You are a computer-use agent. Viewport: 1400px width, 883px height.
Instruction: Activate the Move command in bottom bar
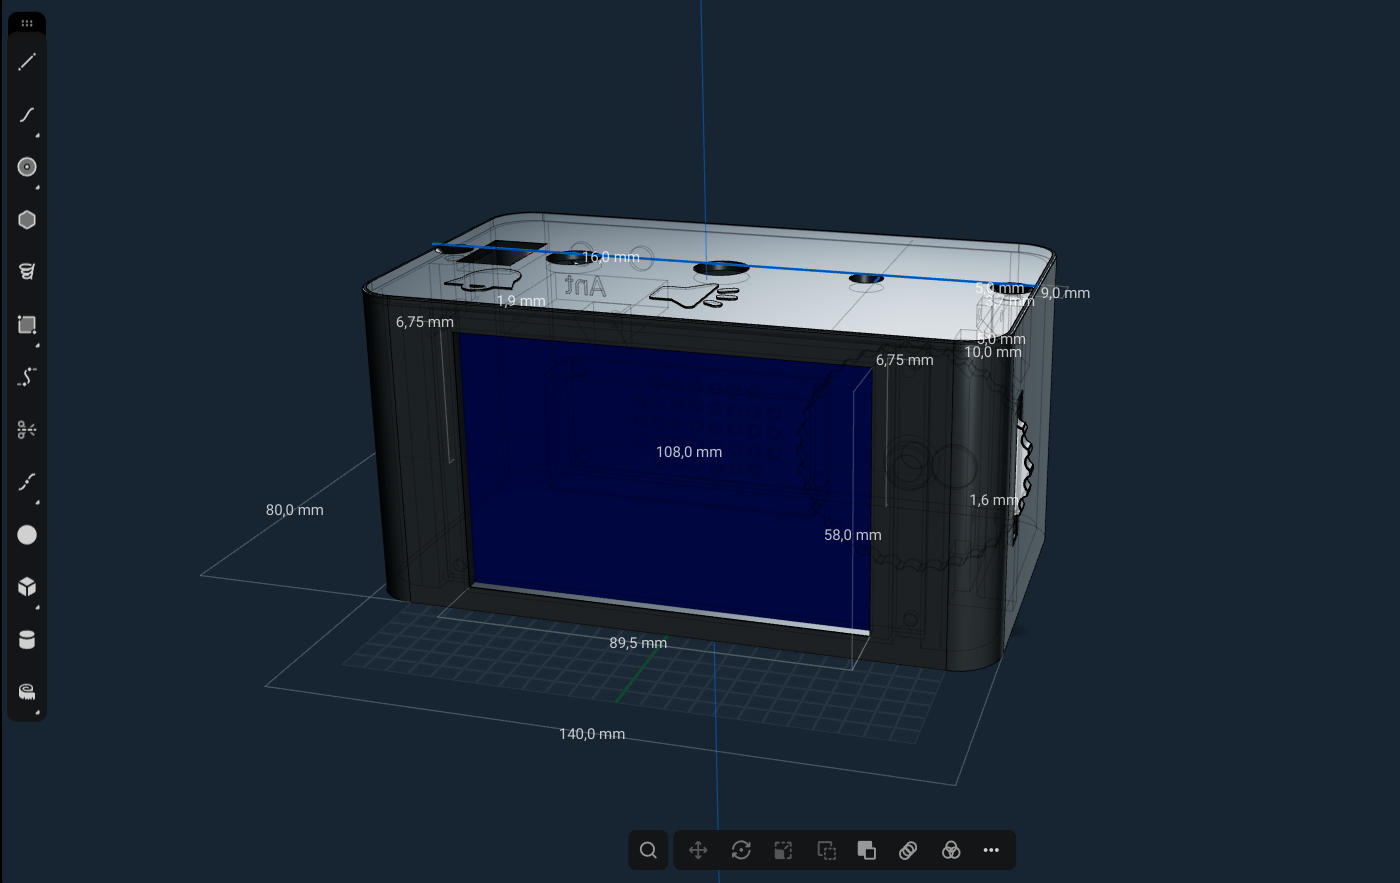[x=698, y=850]
